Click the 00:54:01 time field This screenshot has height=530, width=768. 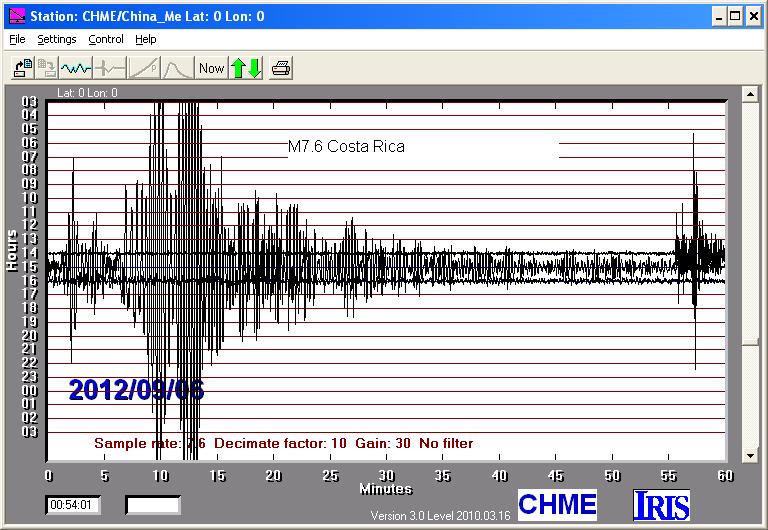(x=72, y=505)
